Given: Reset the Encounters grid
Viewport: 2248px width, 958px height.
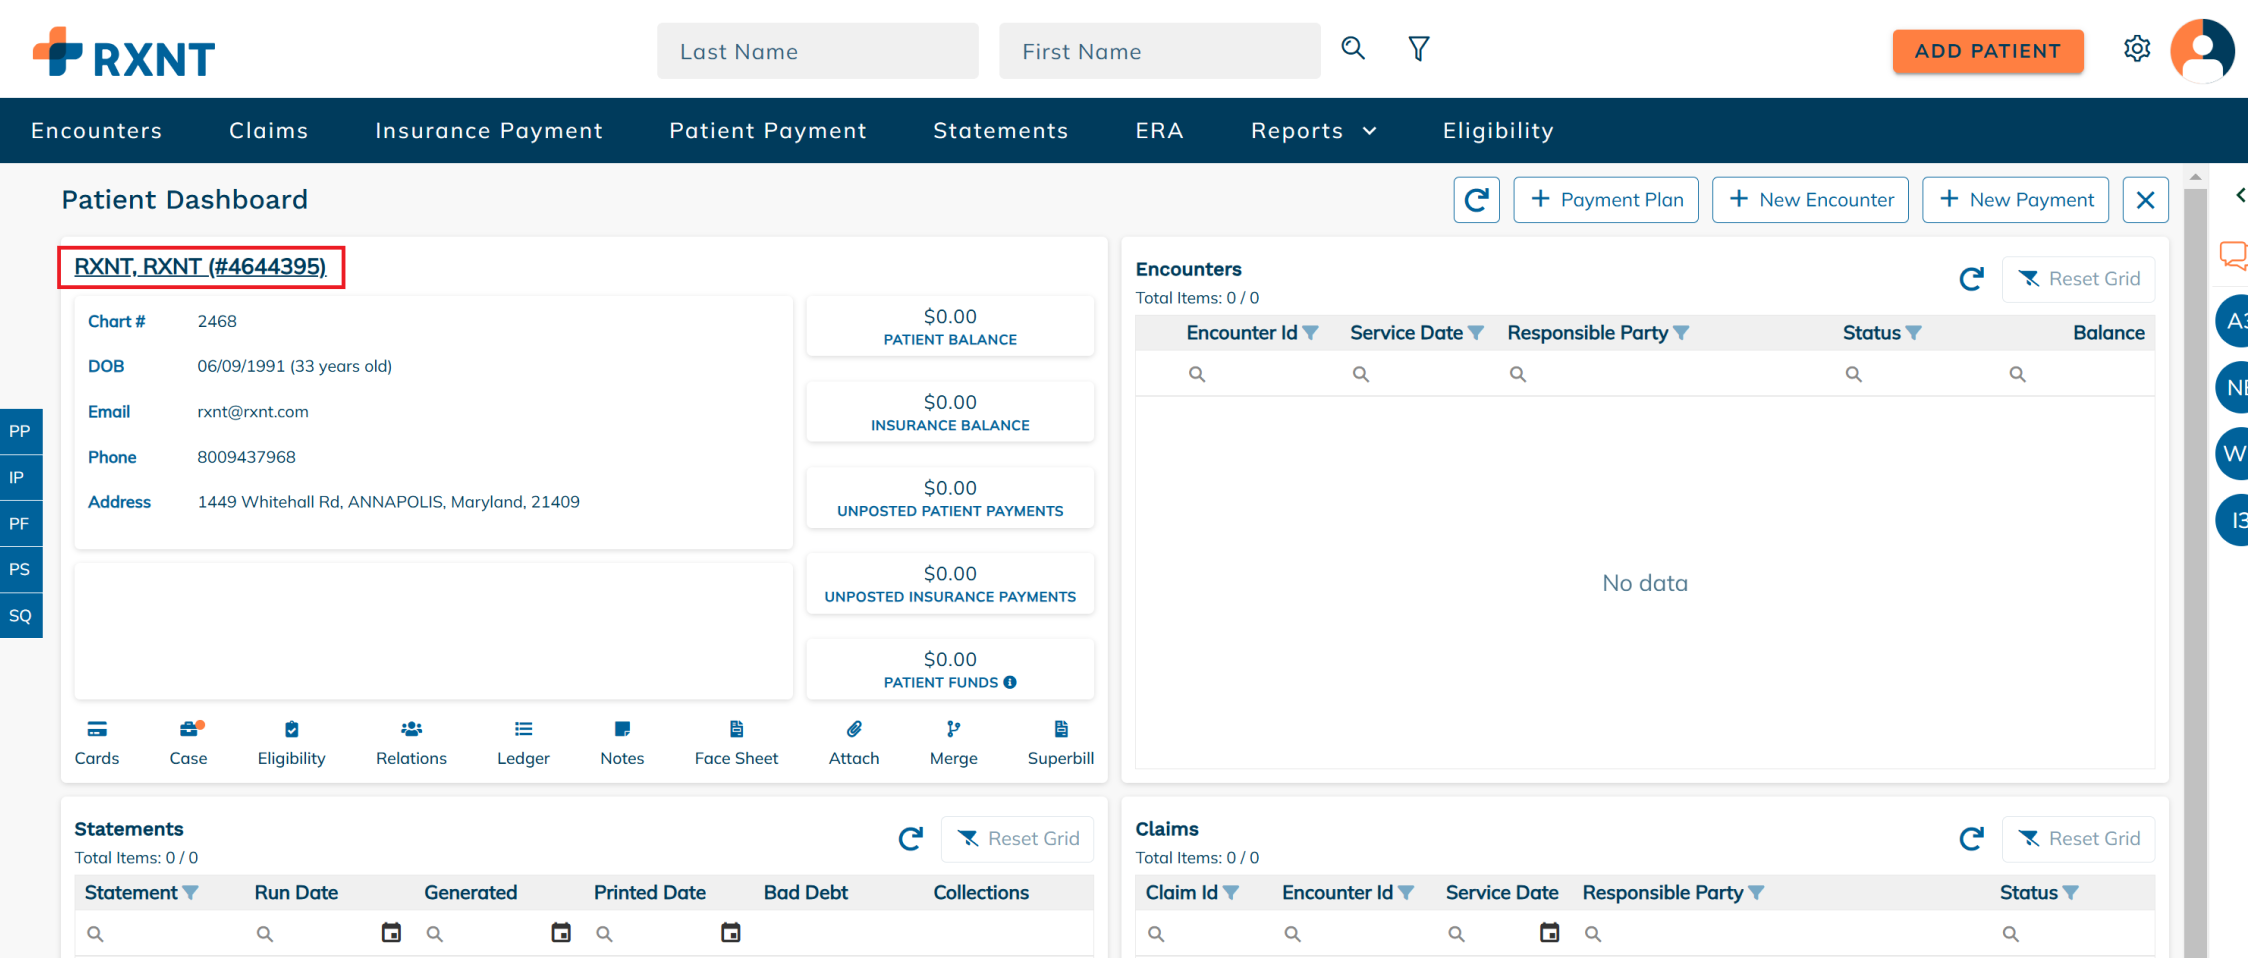Looking at the screenshot, I should 2078,279.
